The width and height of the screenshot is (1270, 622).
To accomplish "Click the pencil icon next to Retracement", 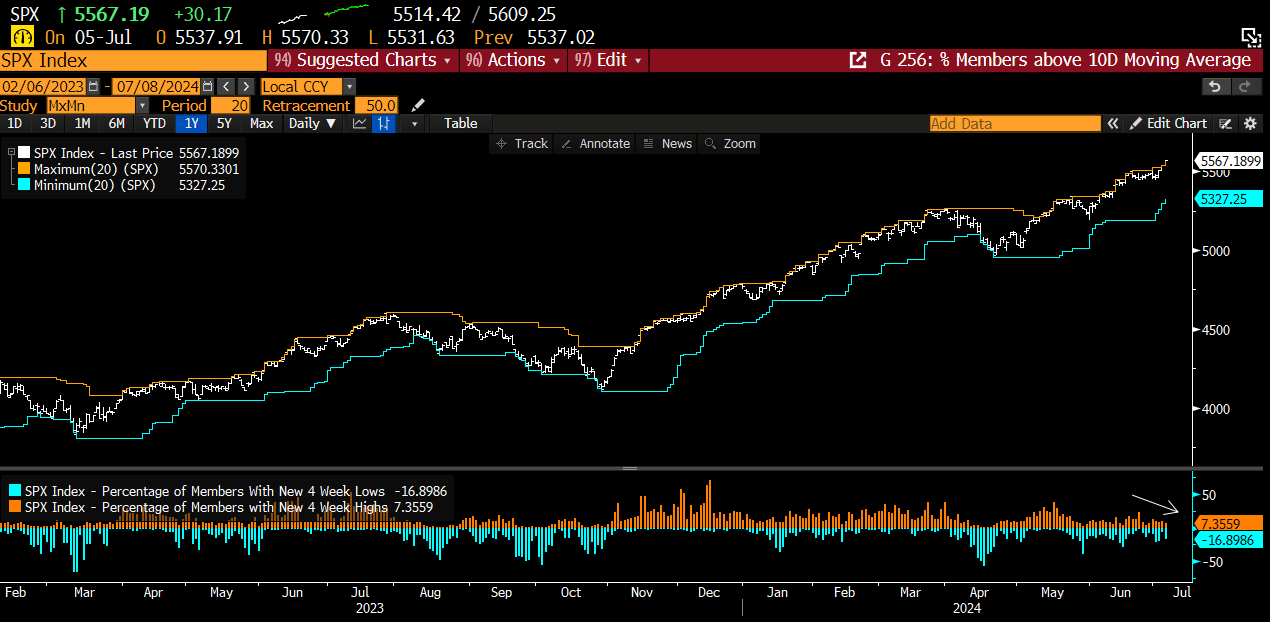I will (418, 105).
